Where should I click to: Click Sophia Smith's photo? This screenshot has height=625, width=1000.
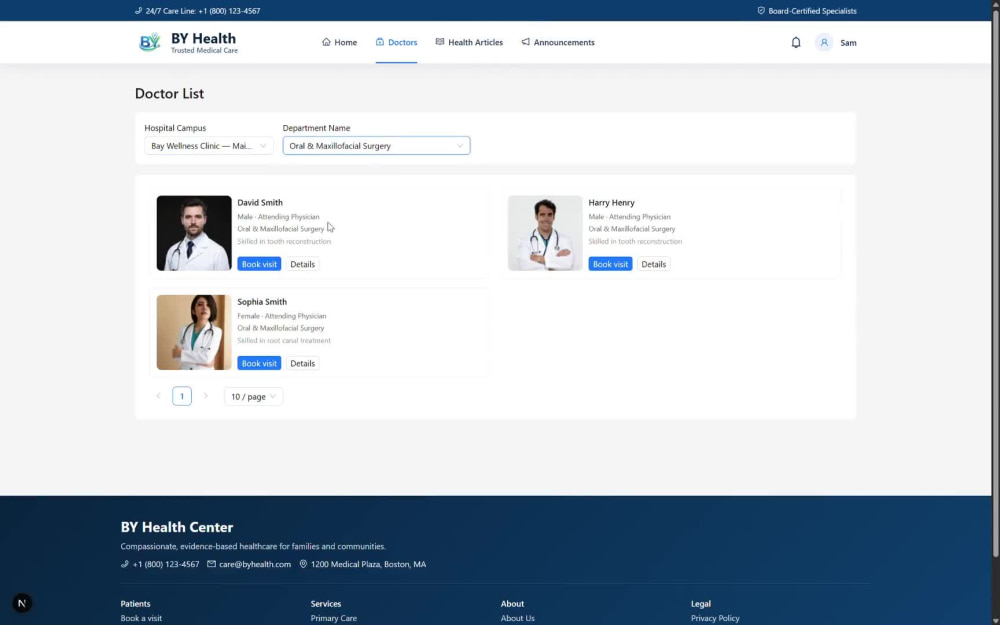point(194,332)
